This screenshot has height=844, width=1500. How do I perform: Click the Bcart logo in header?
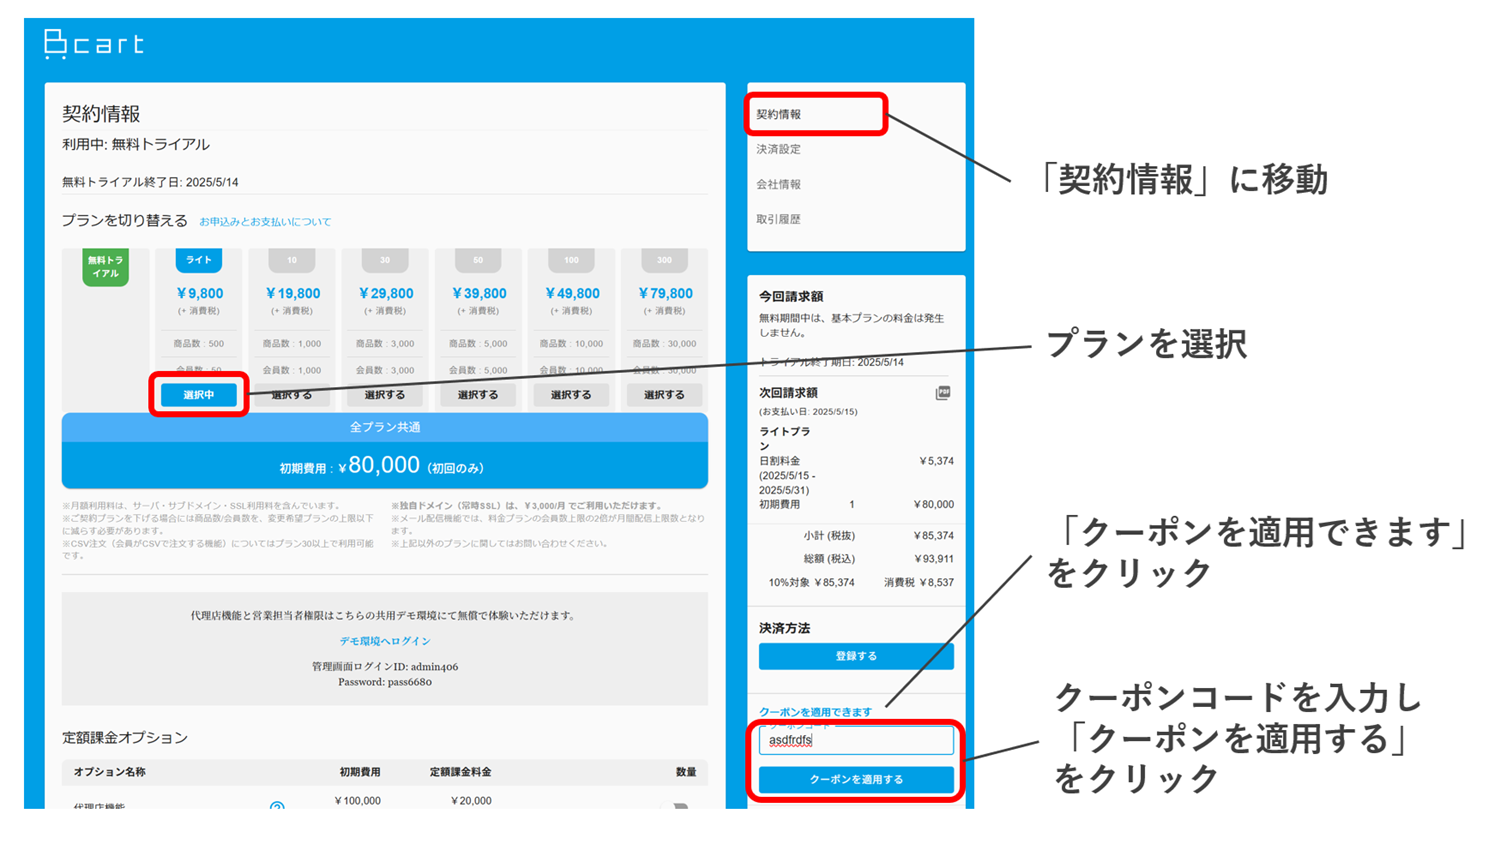point(94,44)
